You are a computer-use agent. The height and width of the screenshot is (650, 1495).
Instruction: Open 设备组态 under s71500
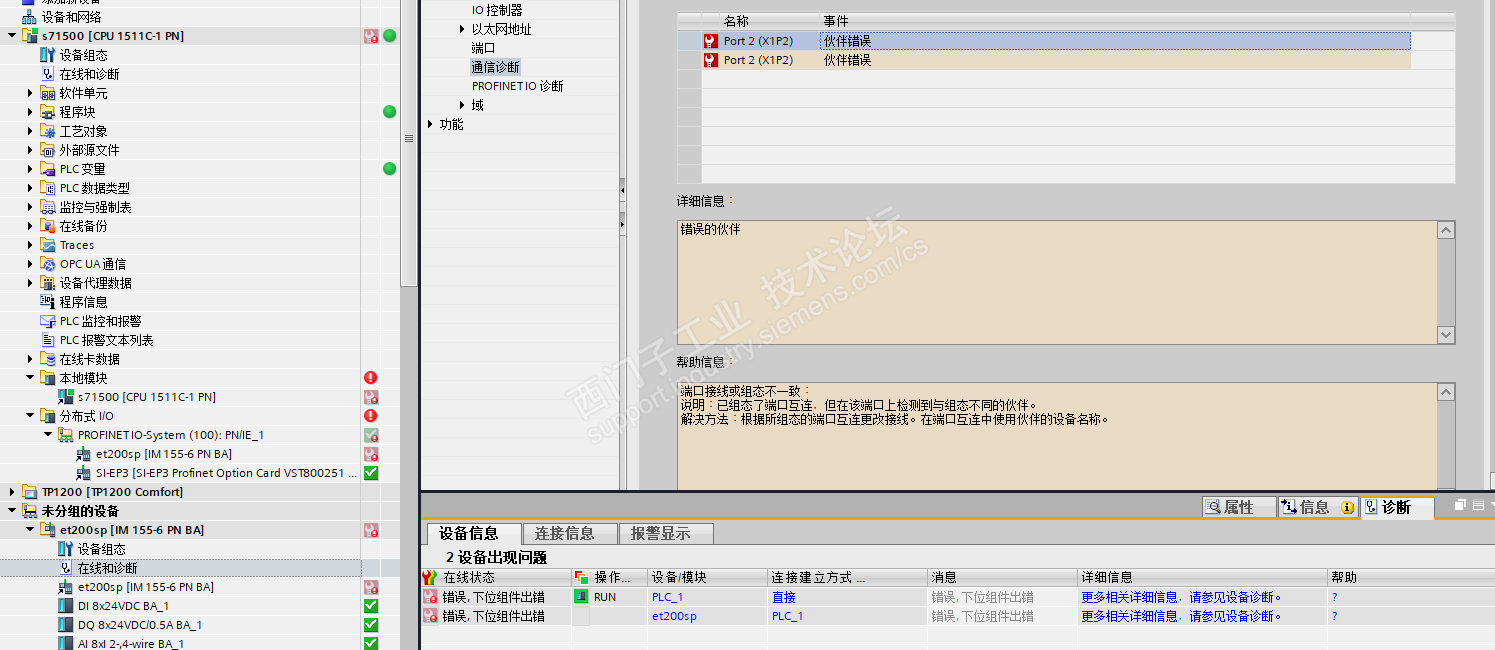tap(83, 55)
